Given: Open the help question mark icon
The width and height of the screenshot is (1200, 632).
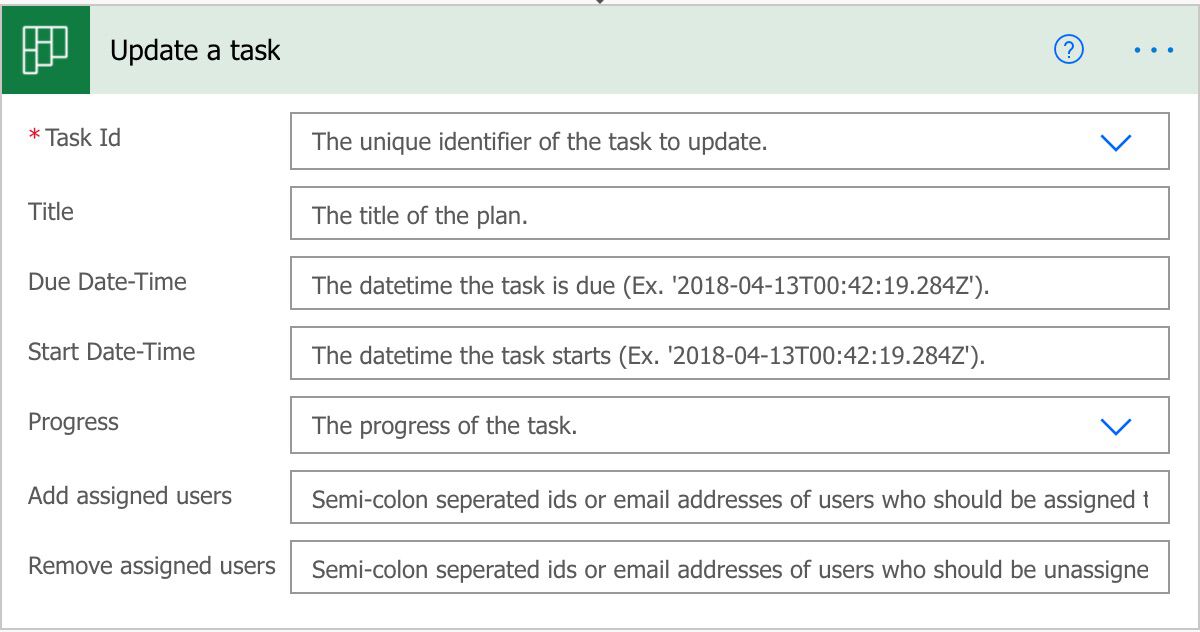Looking at the screenshot, I should click(1067, 49).
